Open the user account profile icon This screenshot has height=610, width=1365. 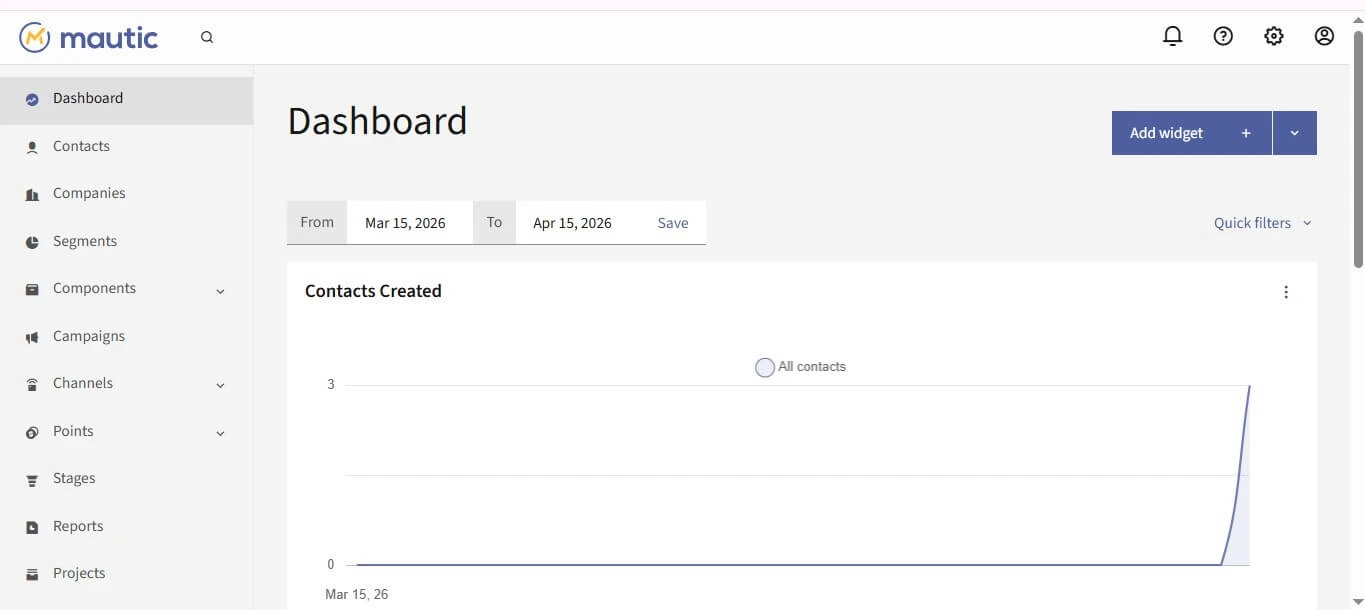1324,36
